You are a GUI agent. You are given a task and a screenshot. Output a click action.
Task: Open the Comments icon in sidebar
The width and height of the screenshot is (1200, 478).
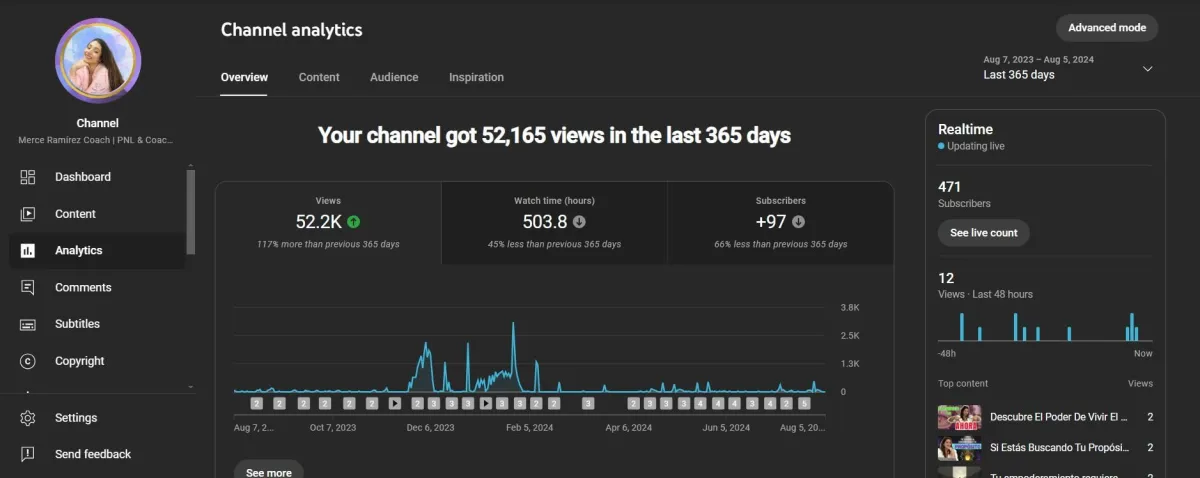coord(28,288)
